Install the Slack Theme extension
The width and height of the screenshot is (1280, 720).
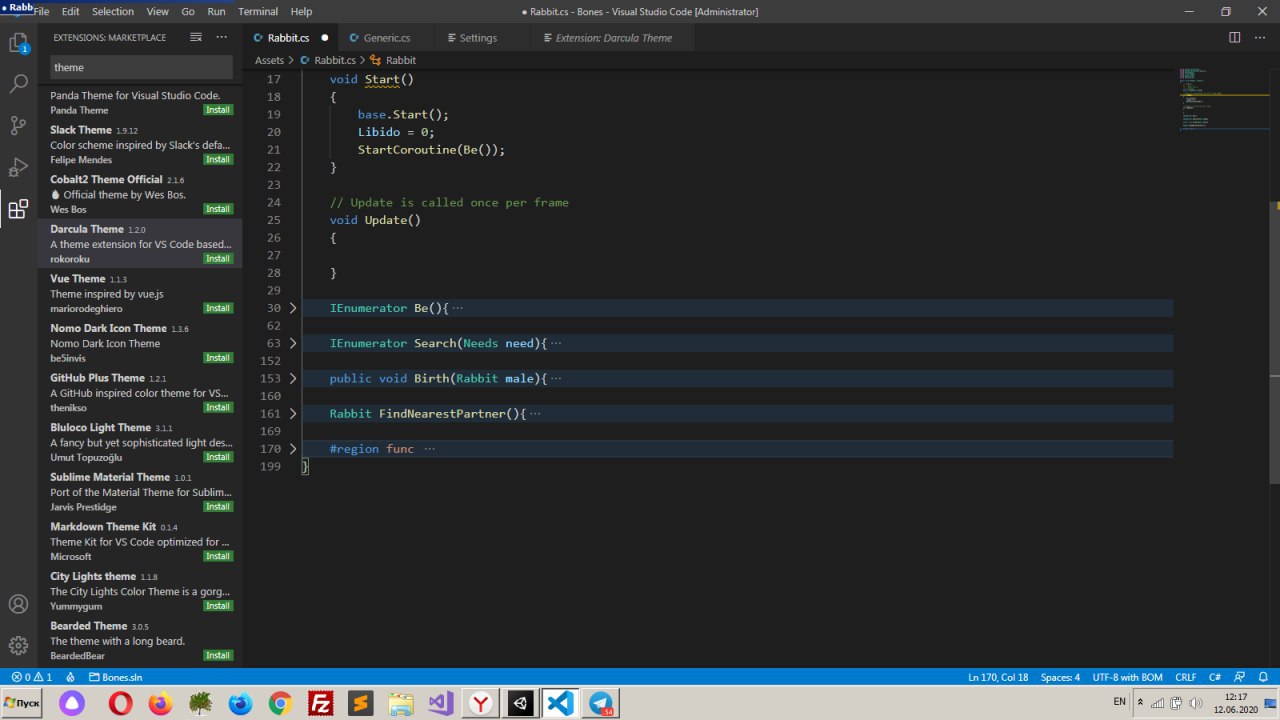click(x=218, y=159)
